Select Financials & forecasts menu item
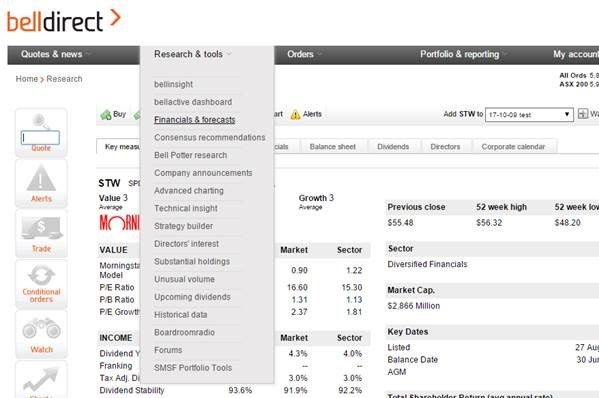This screenshot has width=599, height=398. point(194,120)
